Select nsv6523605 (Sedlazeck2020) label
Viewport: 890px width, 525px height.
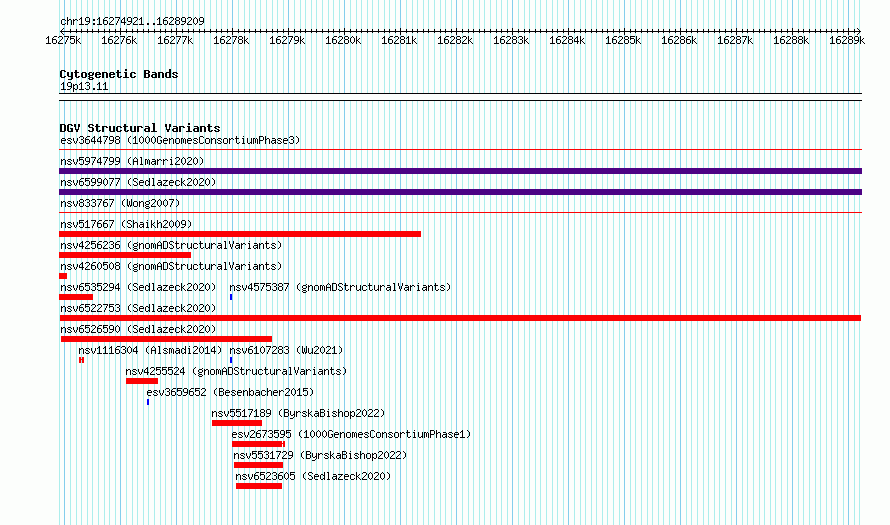pyautogui.click(x=313, y=476)
